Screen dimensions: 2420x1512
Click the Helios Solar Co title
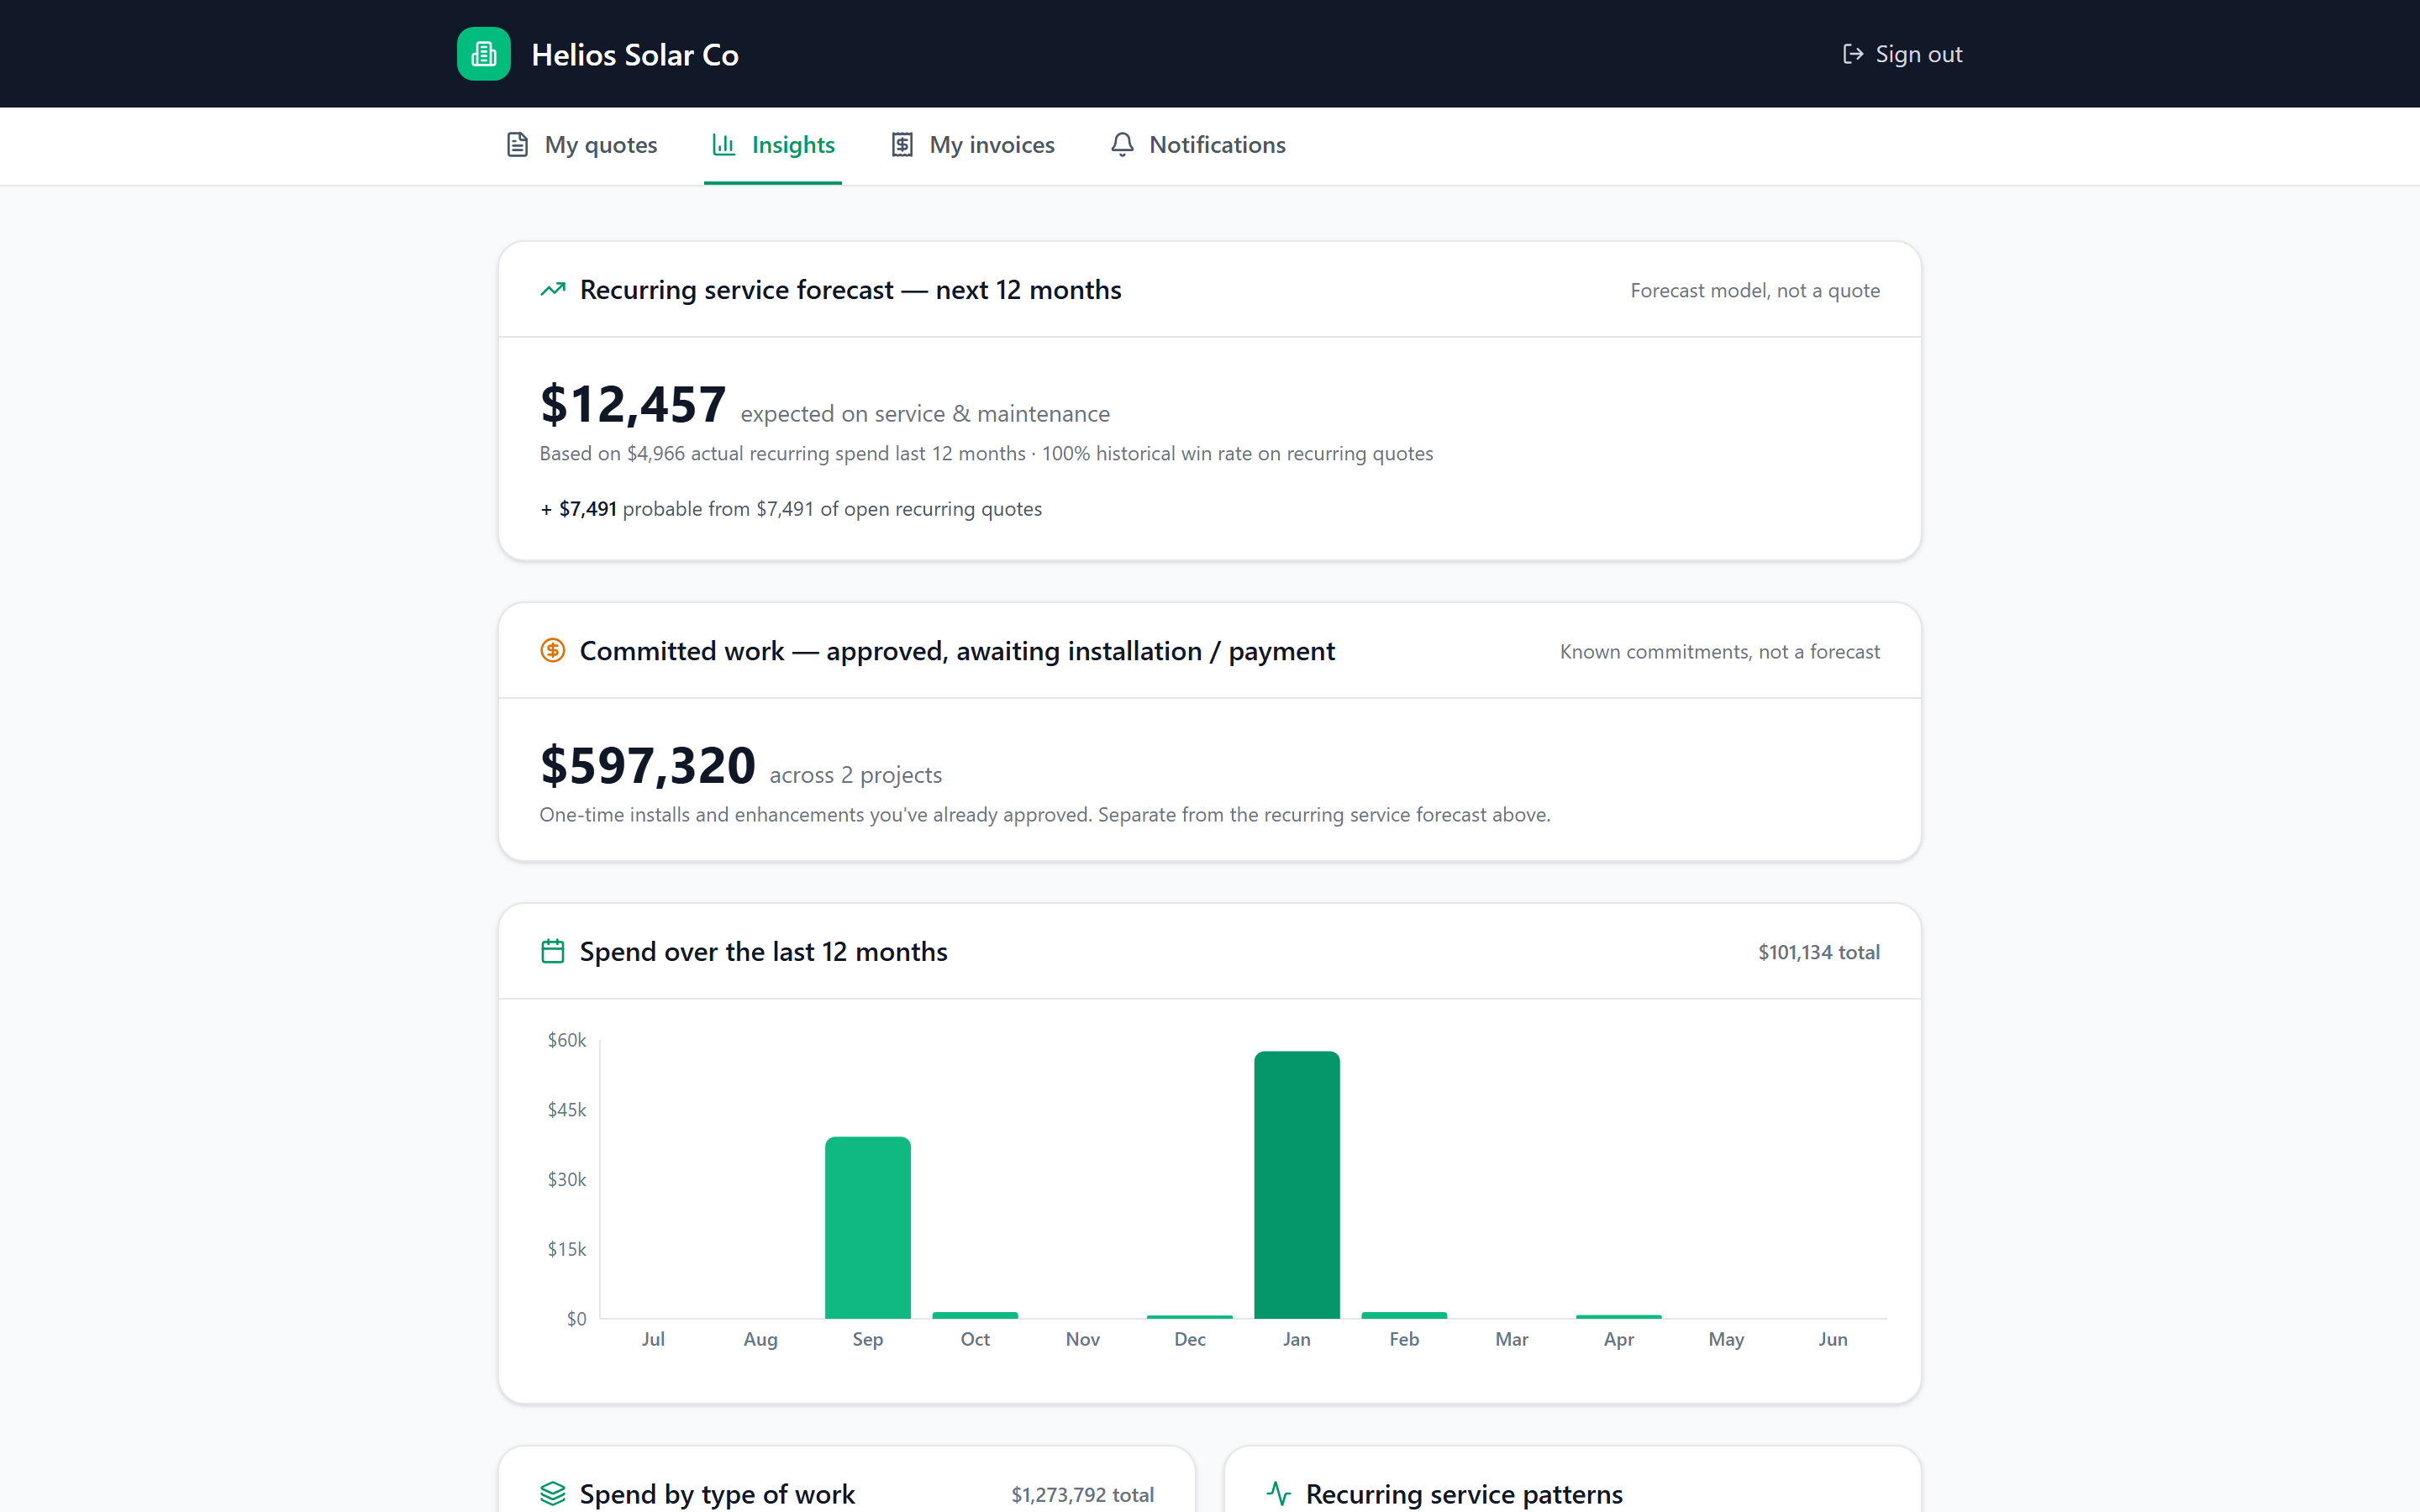(x=635, y=55)
